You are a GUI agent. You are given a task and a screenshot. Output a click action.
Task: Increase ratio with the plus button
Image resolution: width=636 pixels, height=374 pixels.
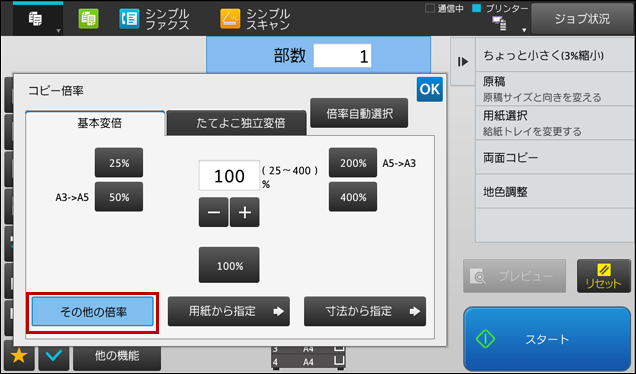pos(245,212)
